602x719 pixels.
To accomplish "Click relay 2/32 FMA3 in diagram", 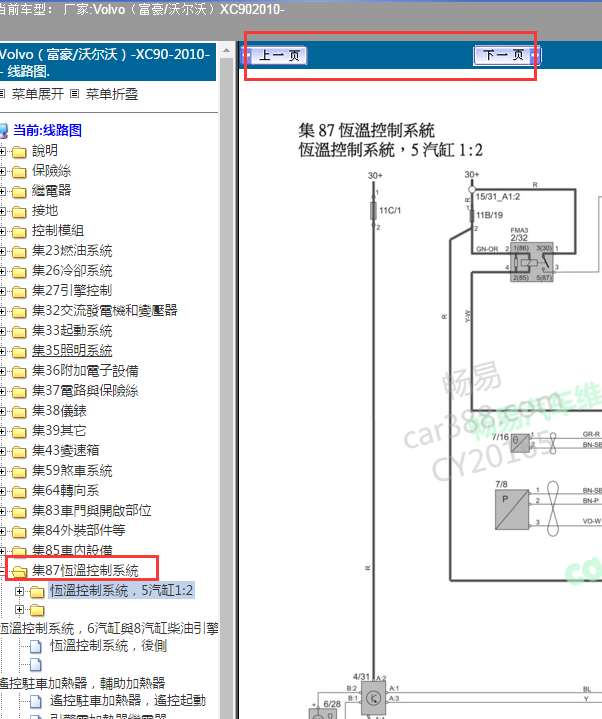I will pos(532,262).
